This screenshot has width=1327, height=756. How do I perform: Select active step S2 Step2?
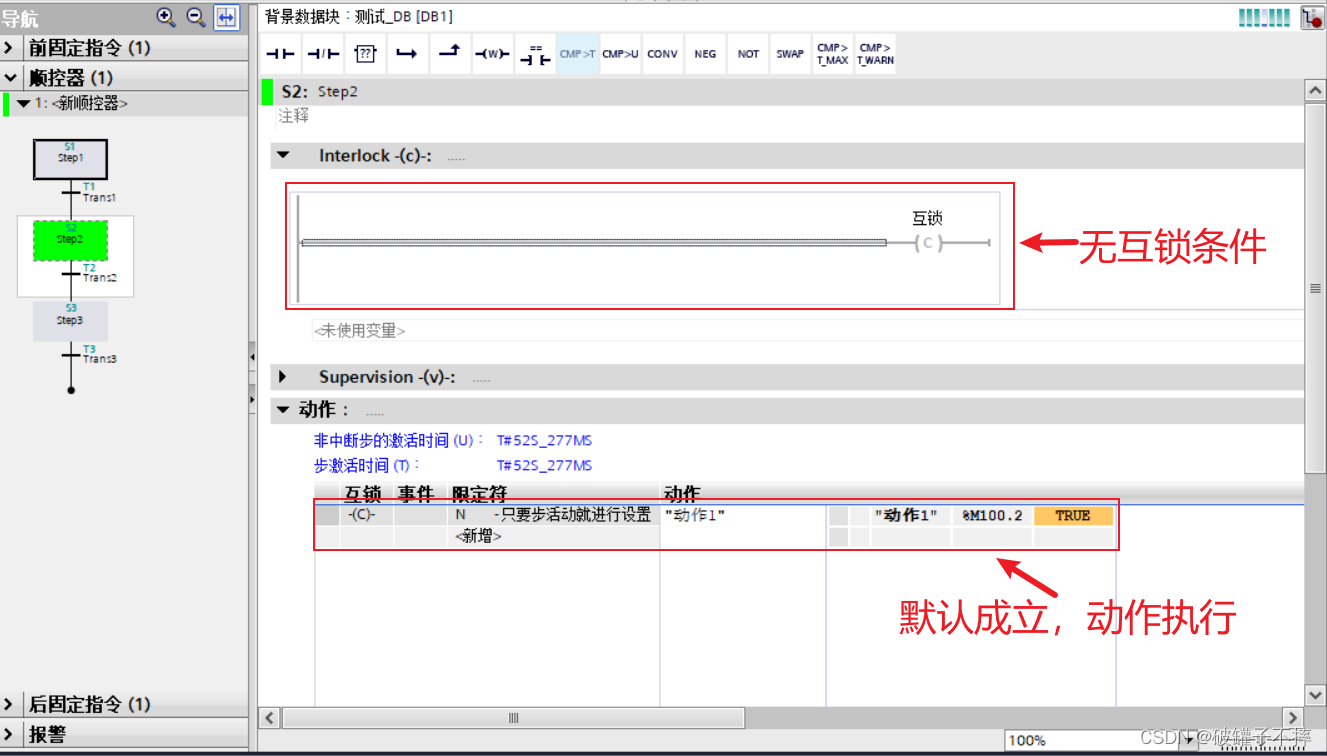tap(70, 239)
